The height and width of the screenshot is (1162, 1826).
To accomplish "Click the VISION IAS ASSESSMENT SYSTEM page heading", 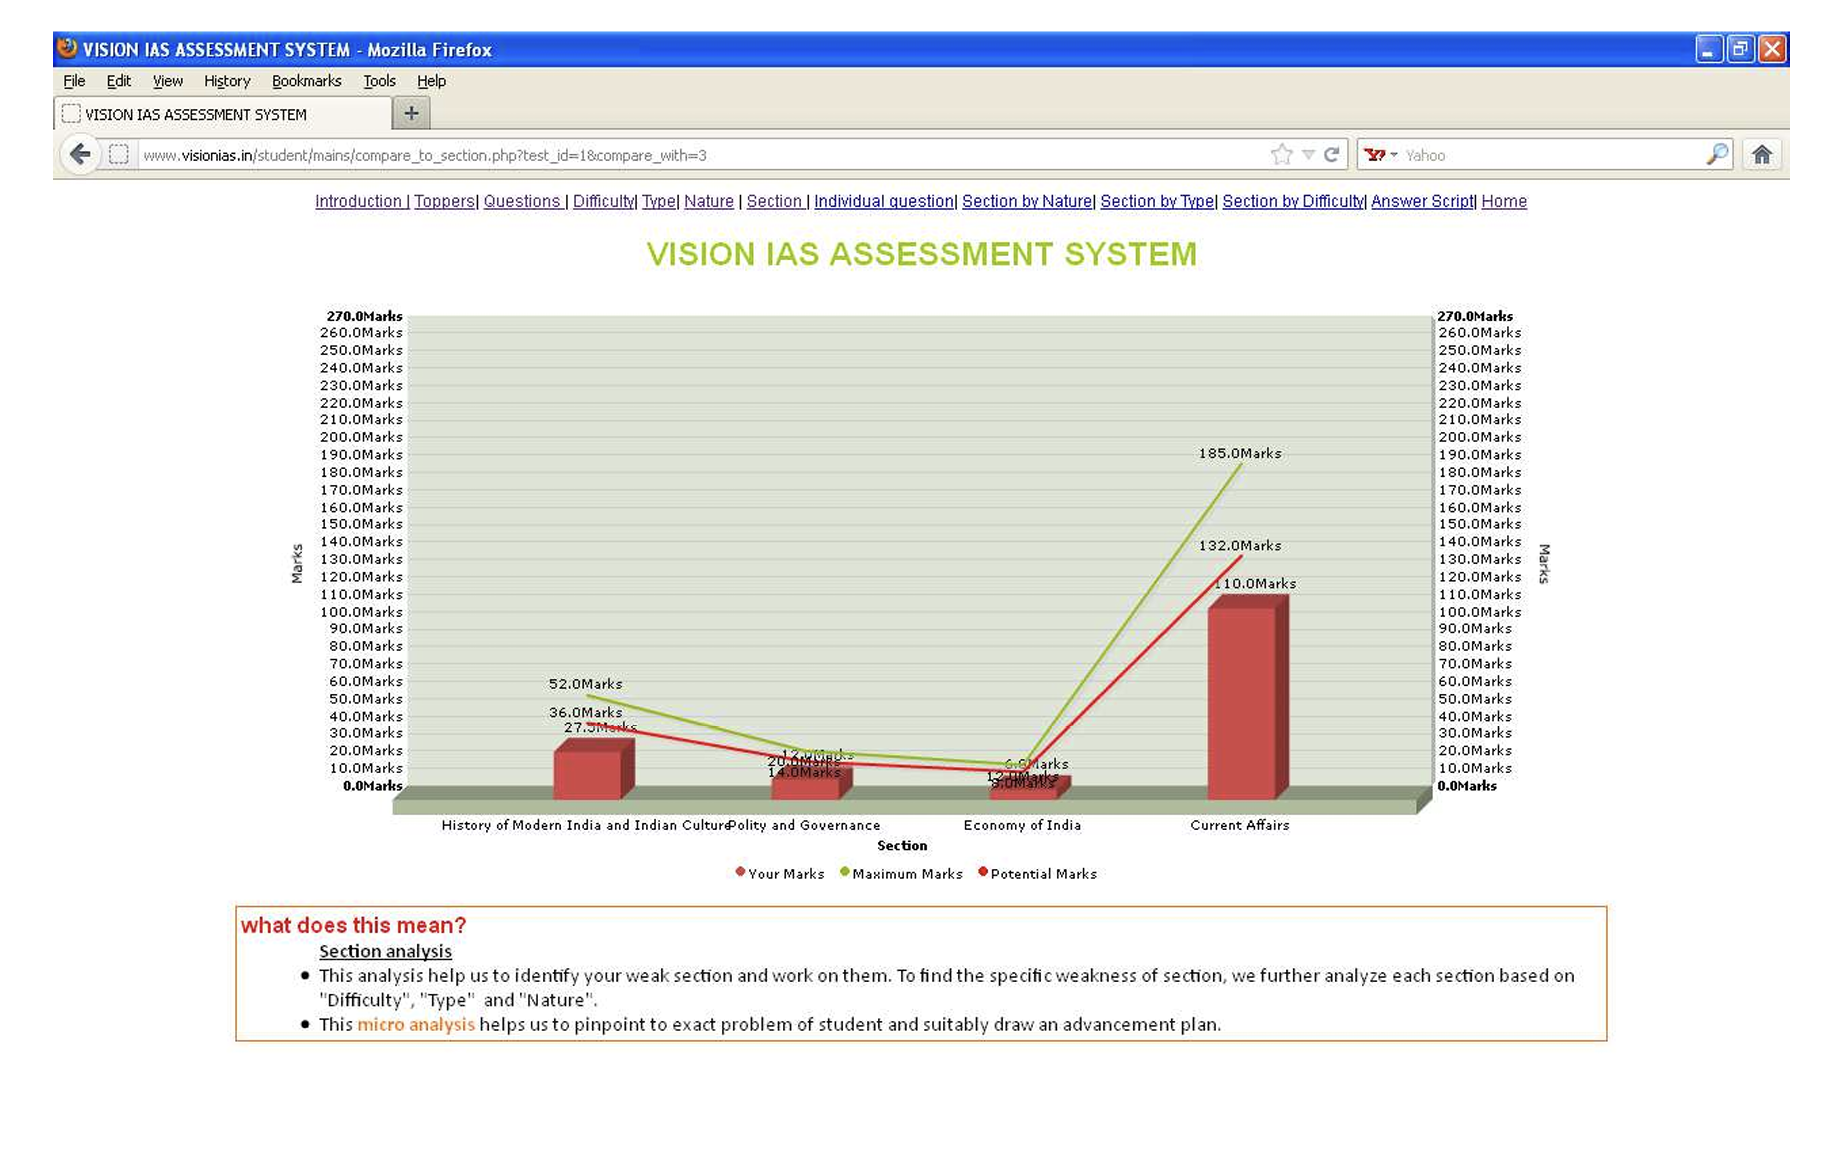I will pyautogui.click(x=921, y=254).
